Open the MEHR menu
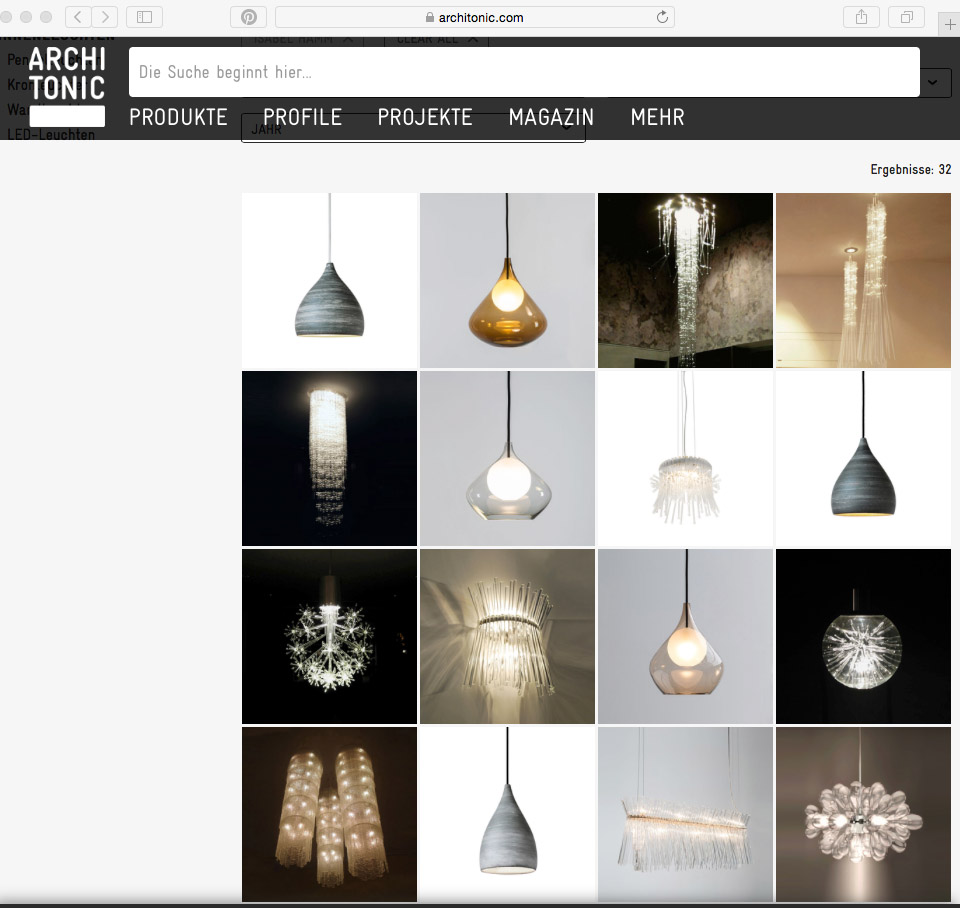Viewport: 960px width, 908px height. coord(658,117)
